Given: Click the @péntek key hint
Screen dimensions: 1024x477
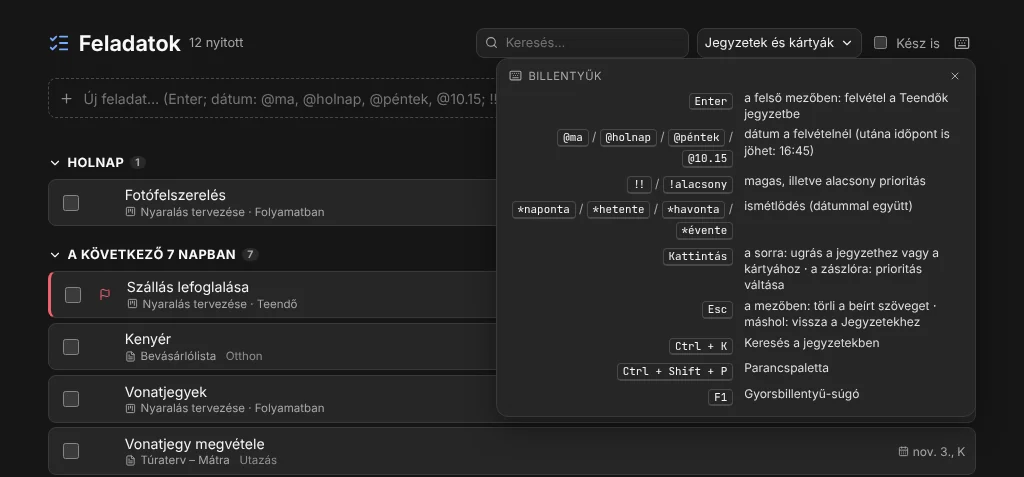Looking at the screenshot, I should pyautogui.click(x=696, y=138).
